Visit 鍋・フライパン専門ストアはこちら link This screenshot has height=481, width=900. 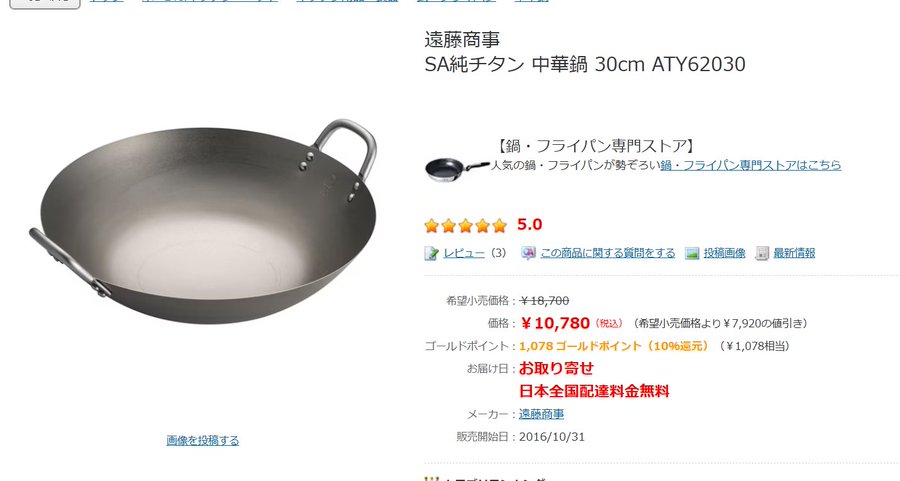[750, 165]
